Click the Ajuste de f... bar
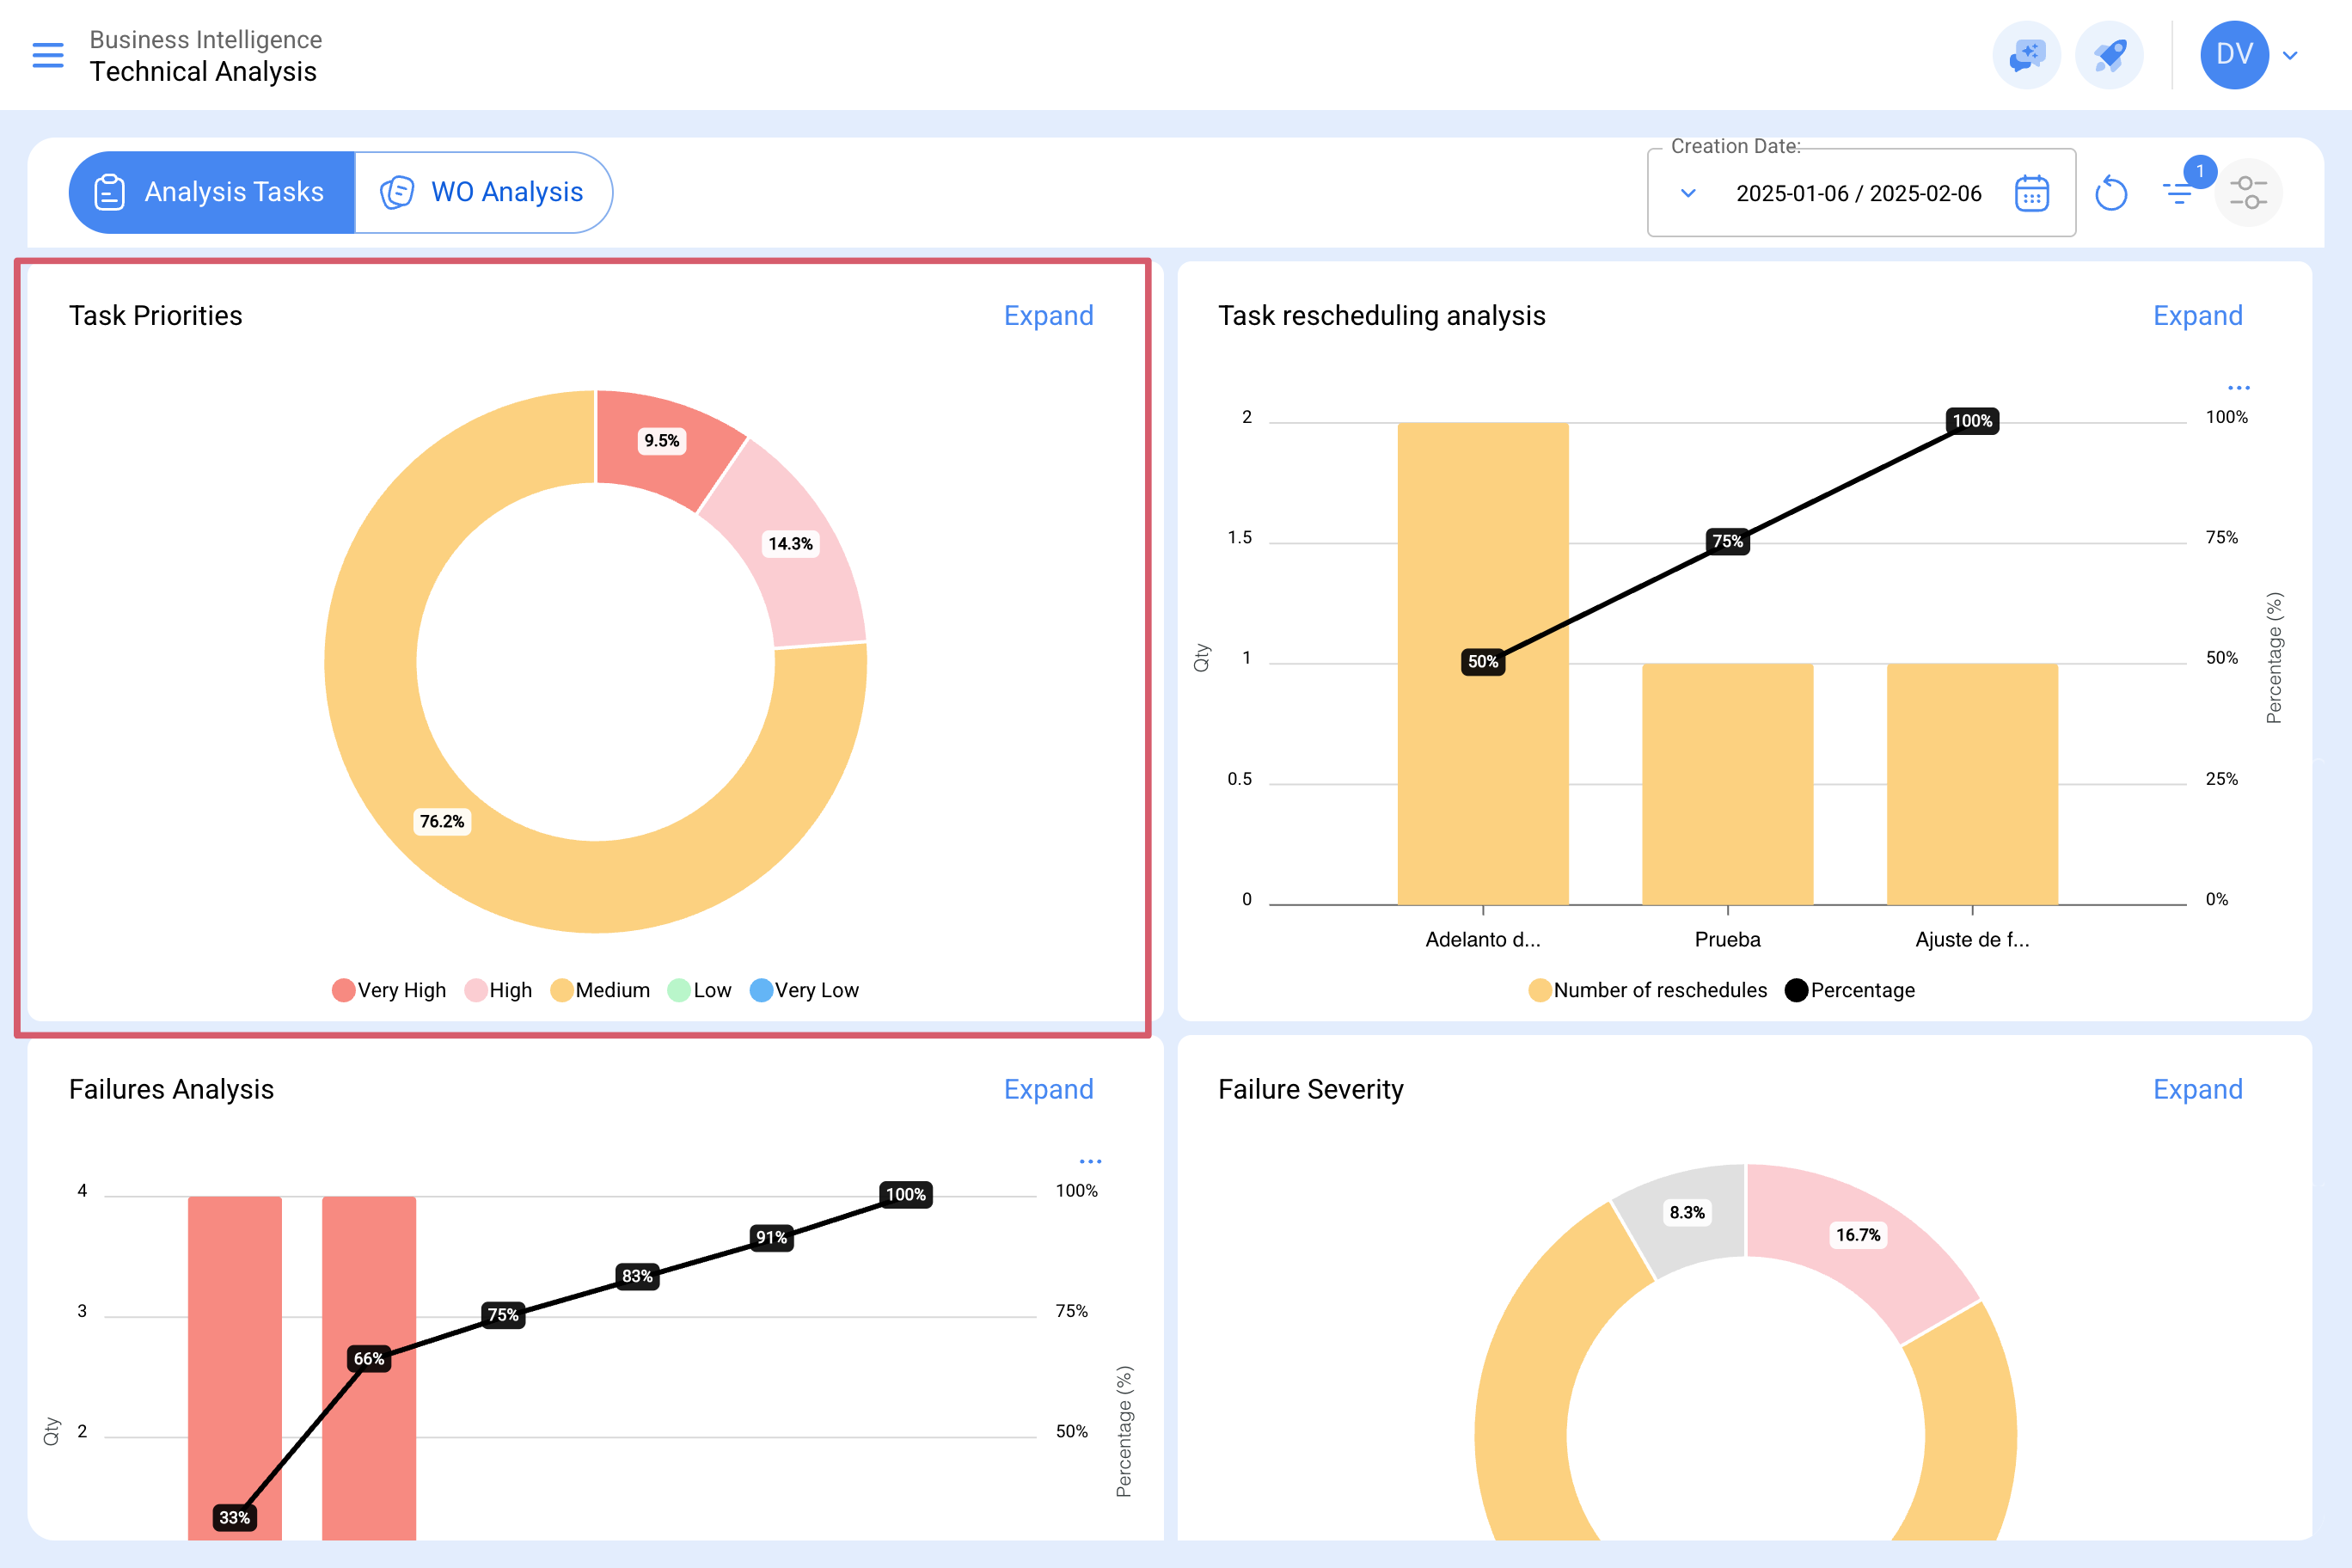This screenshot has height=1568, width=2352. [1972, 784]
